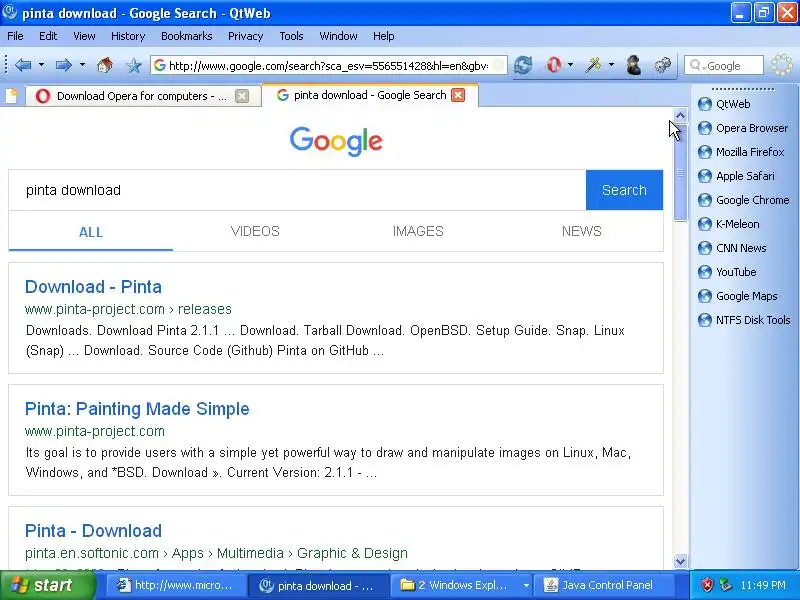Screen dimensions: 800x600
Task: Open settings with the gears icon
Action: pos(663,65)
